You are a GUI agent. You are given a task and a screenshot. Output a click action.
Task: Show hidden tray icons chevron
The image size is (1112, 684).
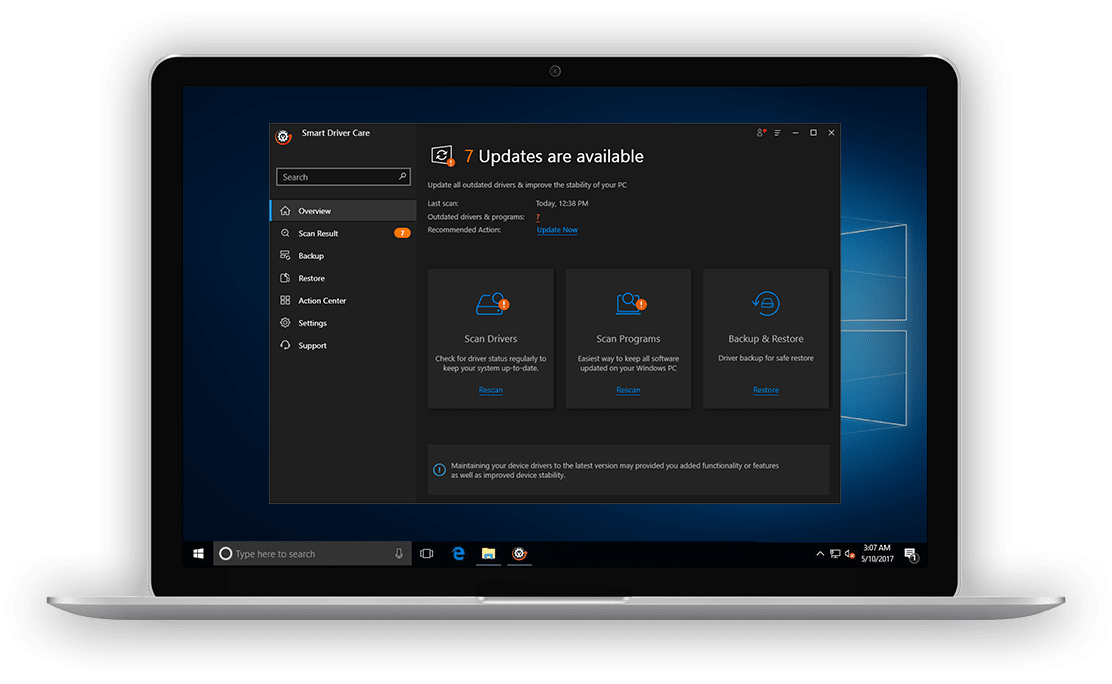(820, 553)
